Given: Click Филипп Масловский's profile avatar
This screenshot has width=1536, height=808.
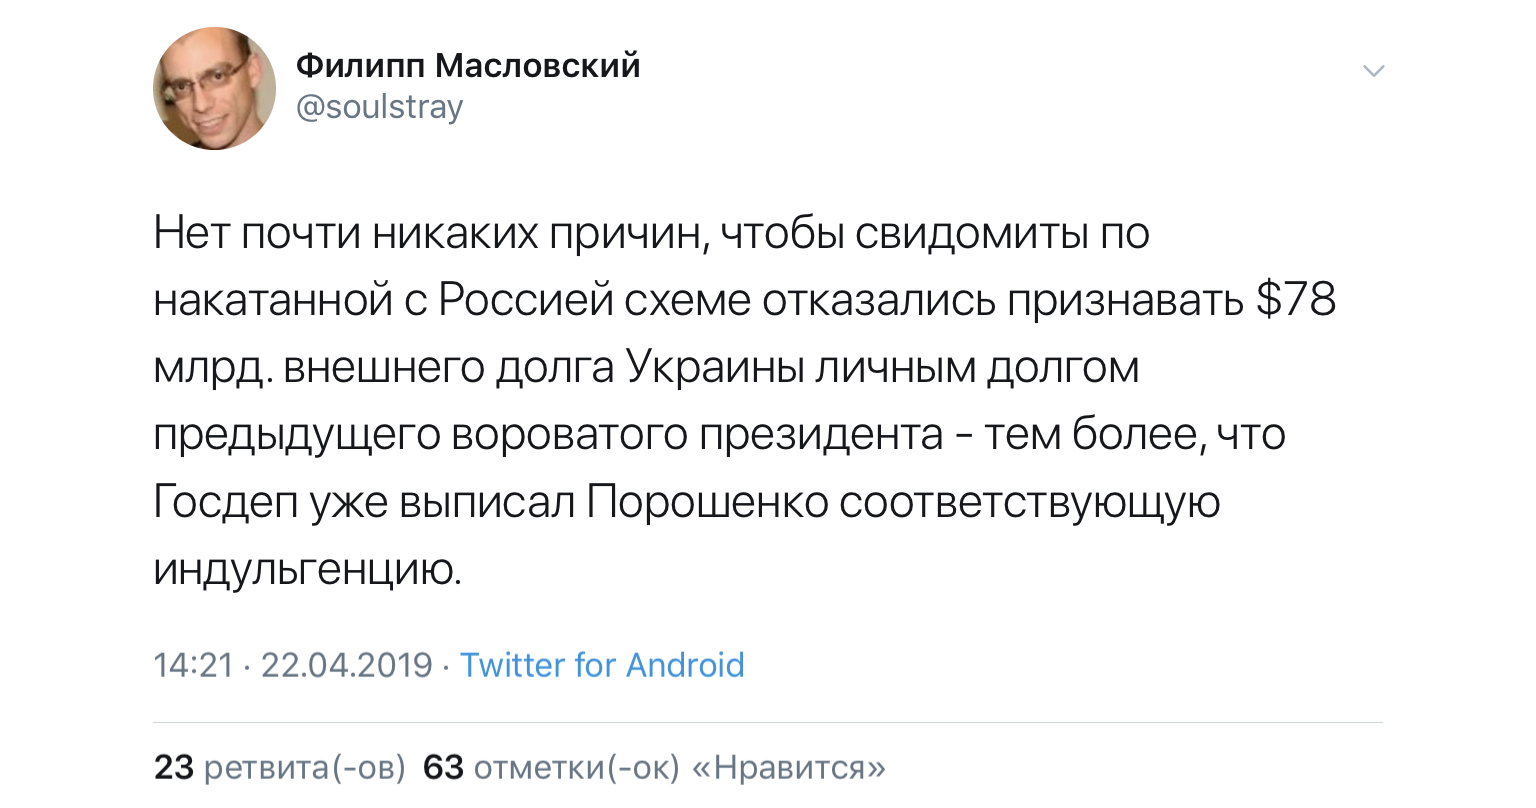Looking at the screenshot, I should tap(215, 89).
